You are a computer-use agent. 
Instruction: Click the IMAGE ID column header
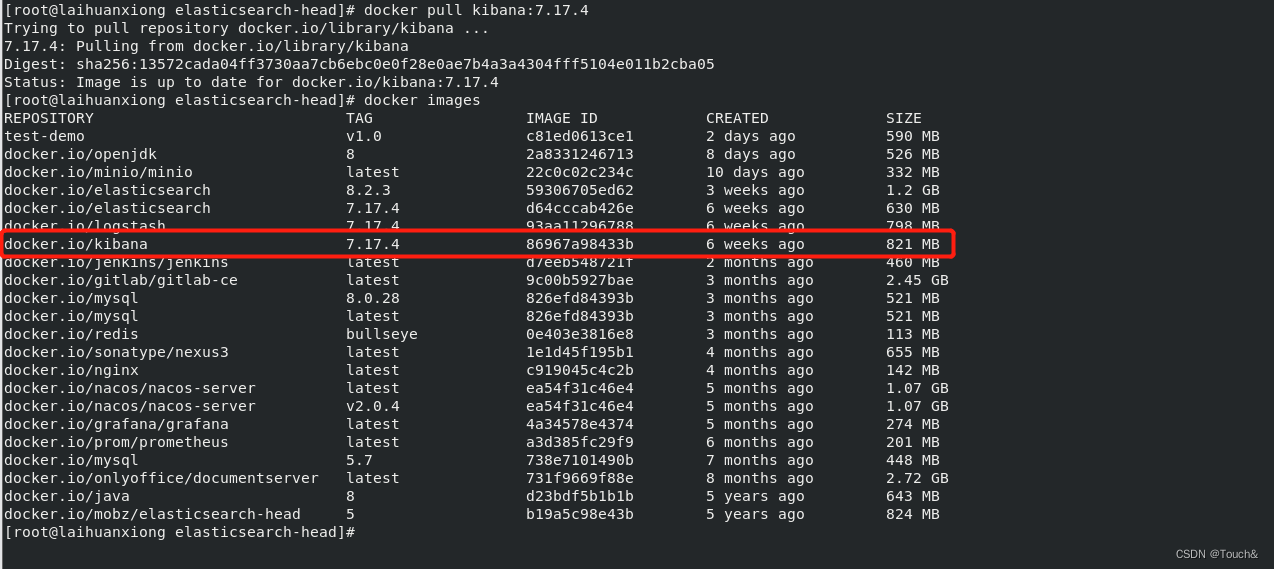click(x=562, y=118)
